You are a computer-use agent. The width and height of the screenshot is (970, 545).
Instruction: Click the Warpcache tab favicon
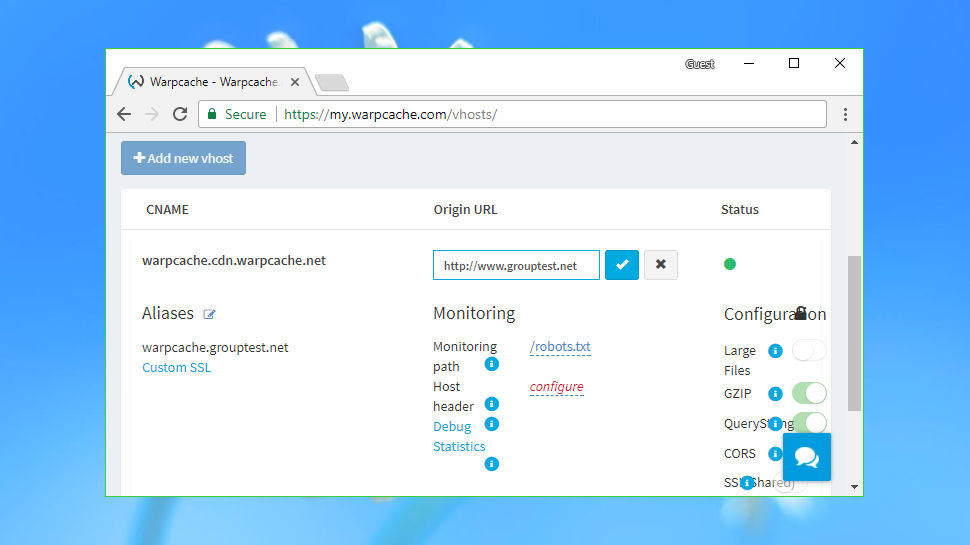(135, 82)
